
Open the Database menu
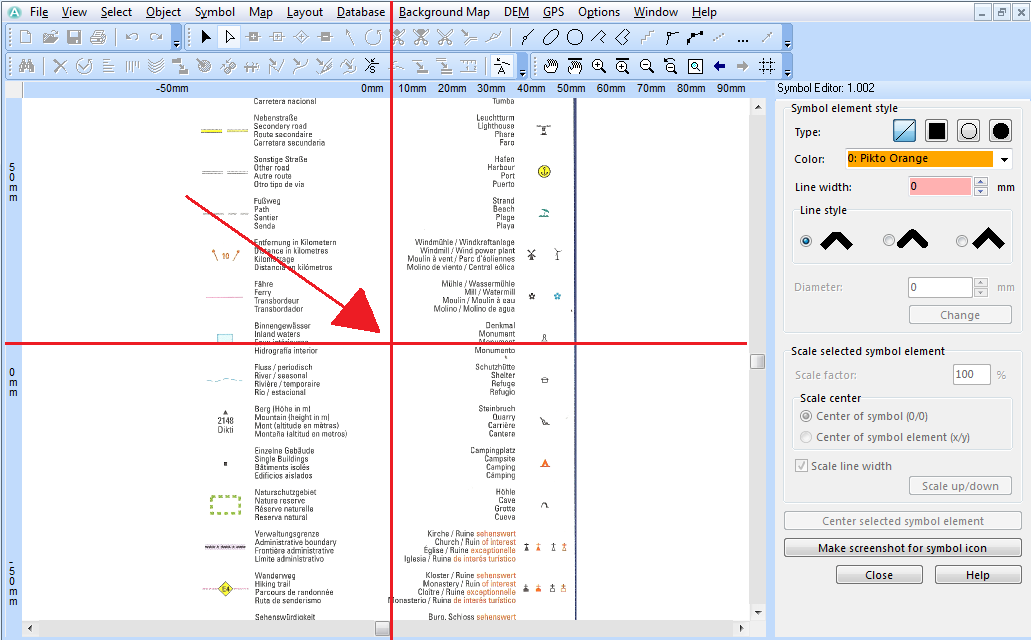[x=361, y=12]
